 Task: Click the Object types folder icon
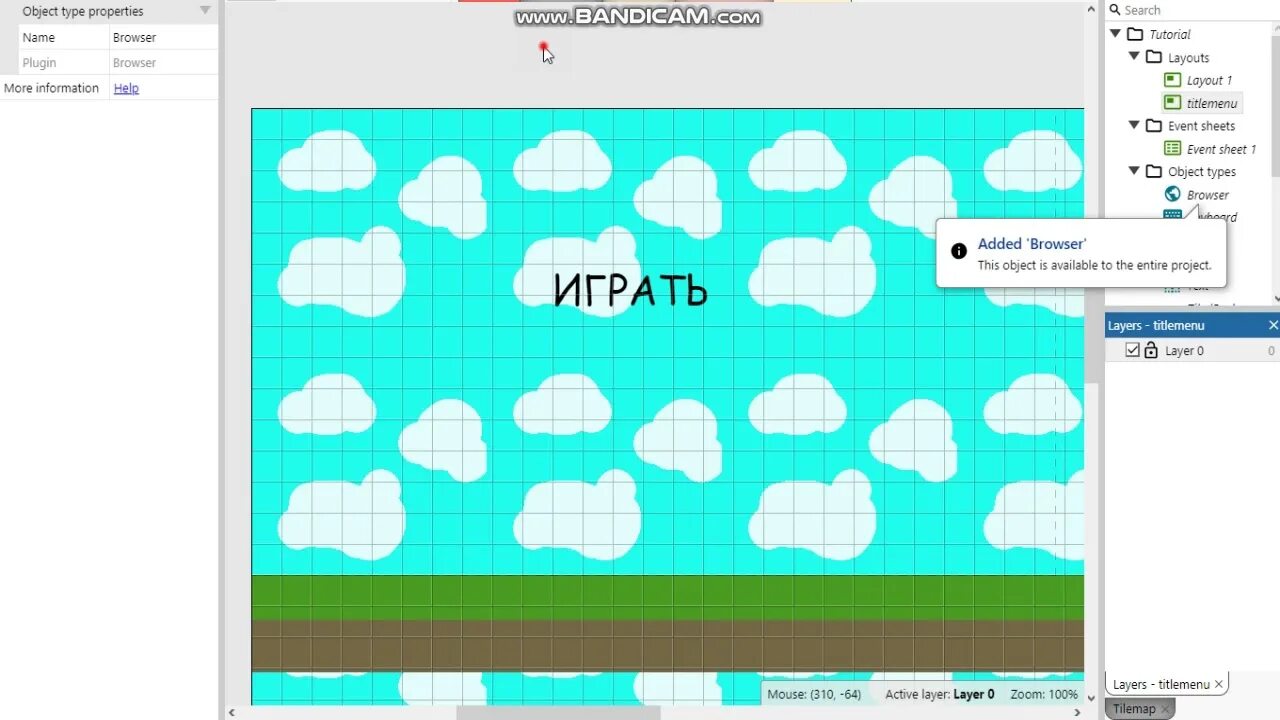[1154, 172]
